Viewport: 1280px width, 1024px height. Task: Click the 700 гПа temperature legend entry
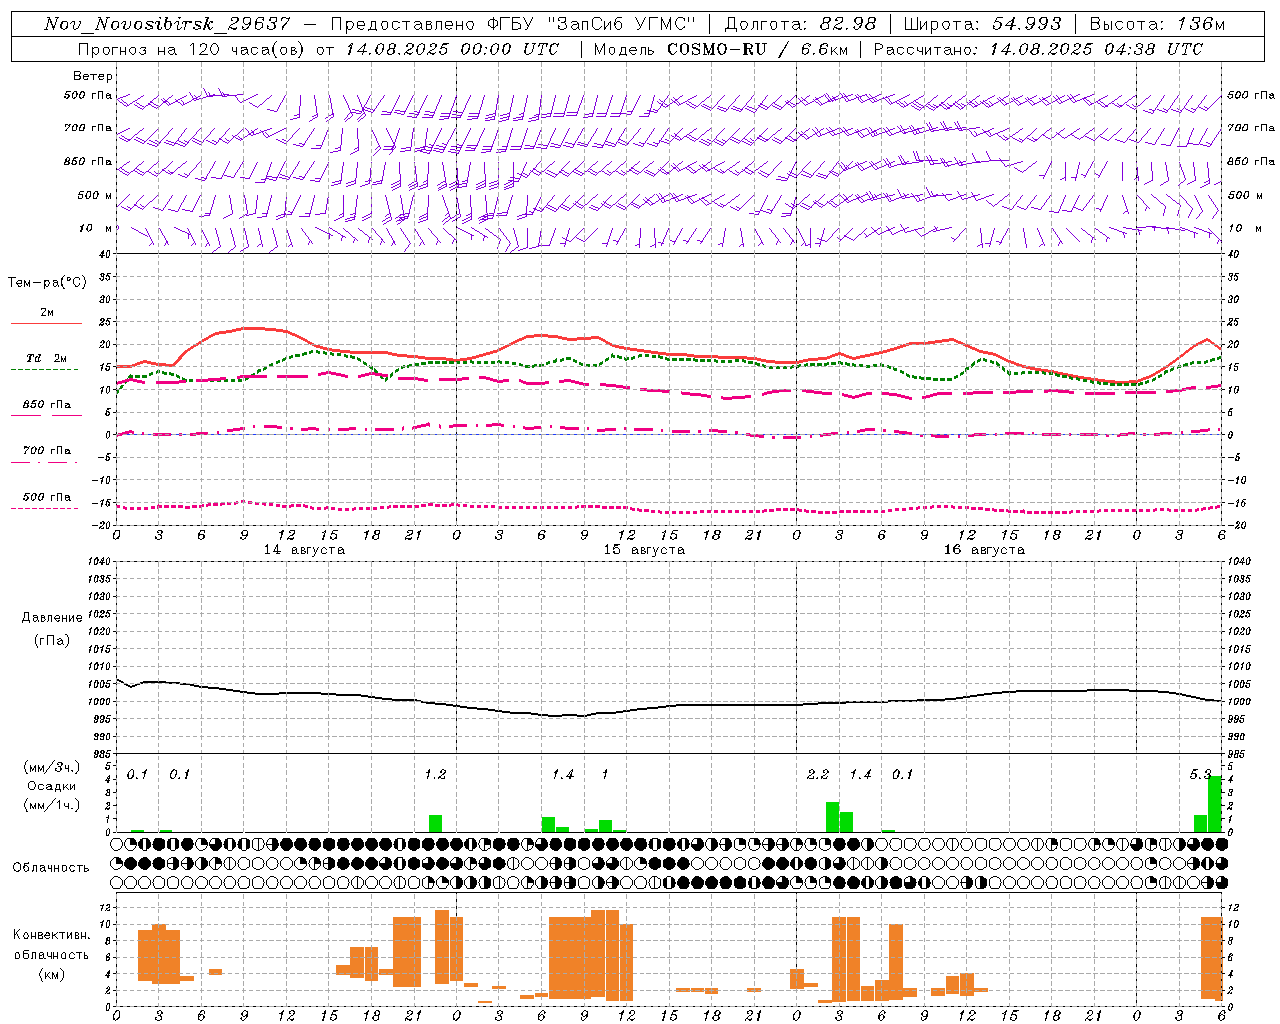pyautogui.click(x=46, y=451)
